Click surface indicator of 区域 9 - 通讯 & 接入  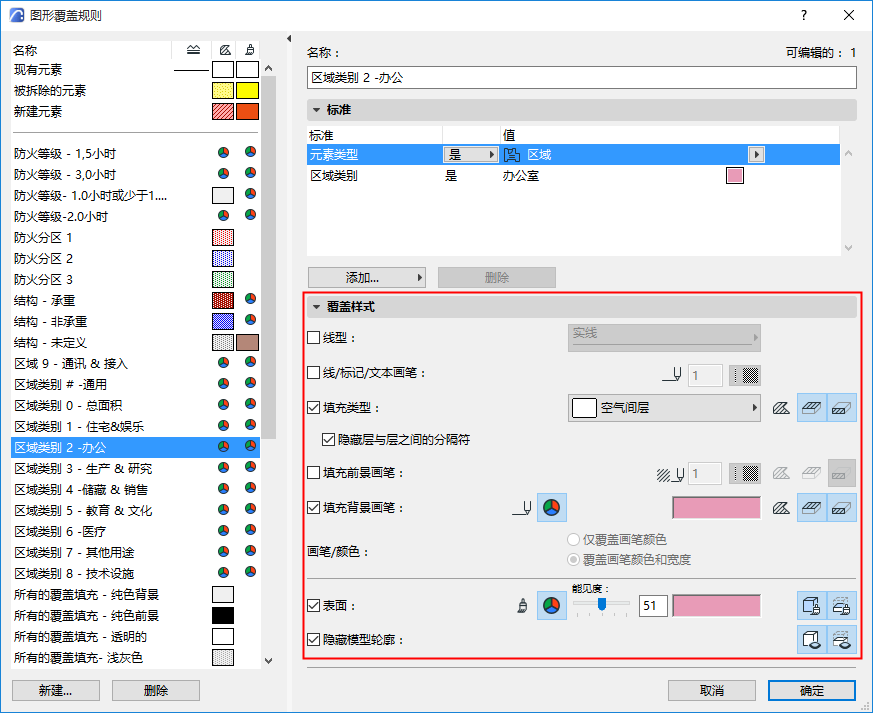click(x=251, y=362)
